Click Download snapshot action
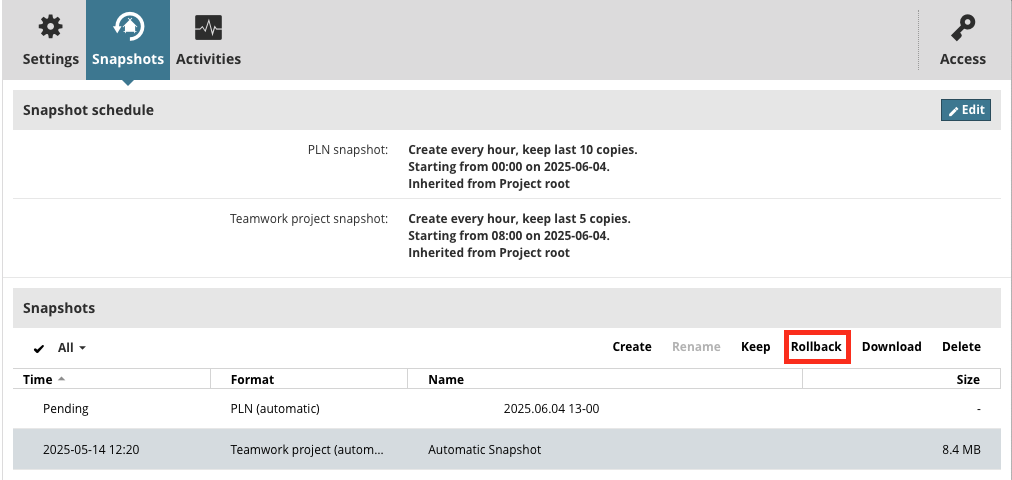This screenshot has height=480, width=1012. click(x=891, y=347)
